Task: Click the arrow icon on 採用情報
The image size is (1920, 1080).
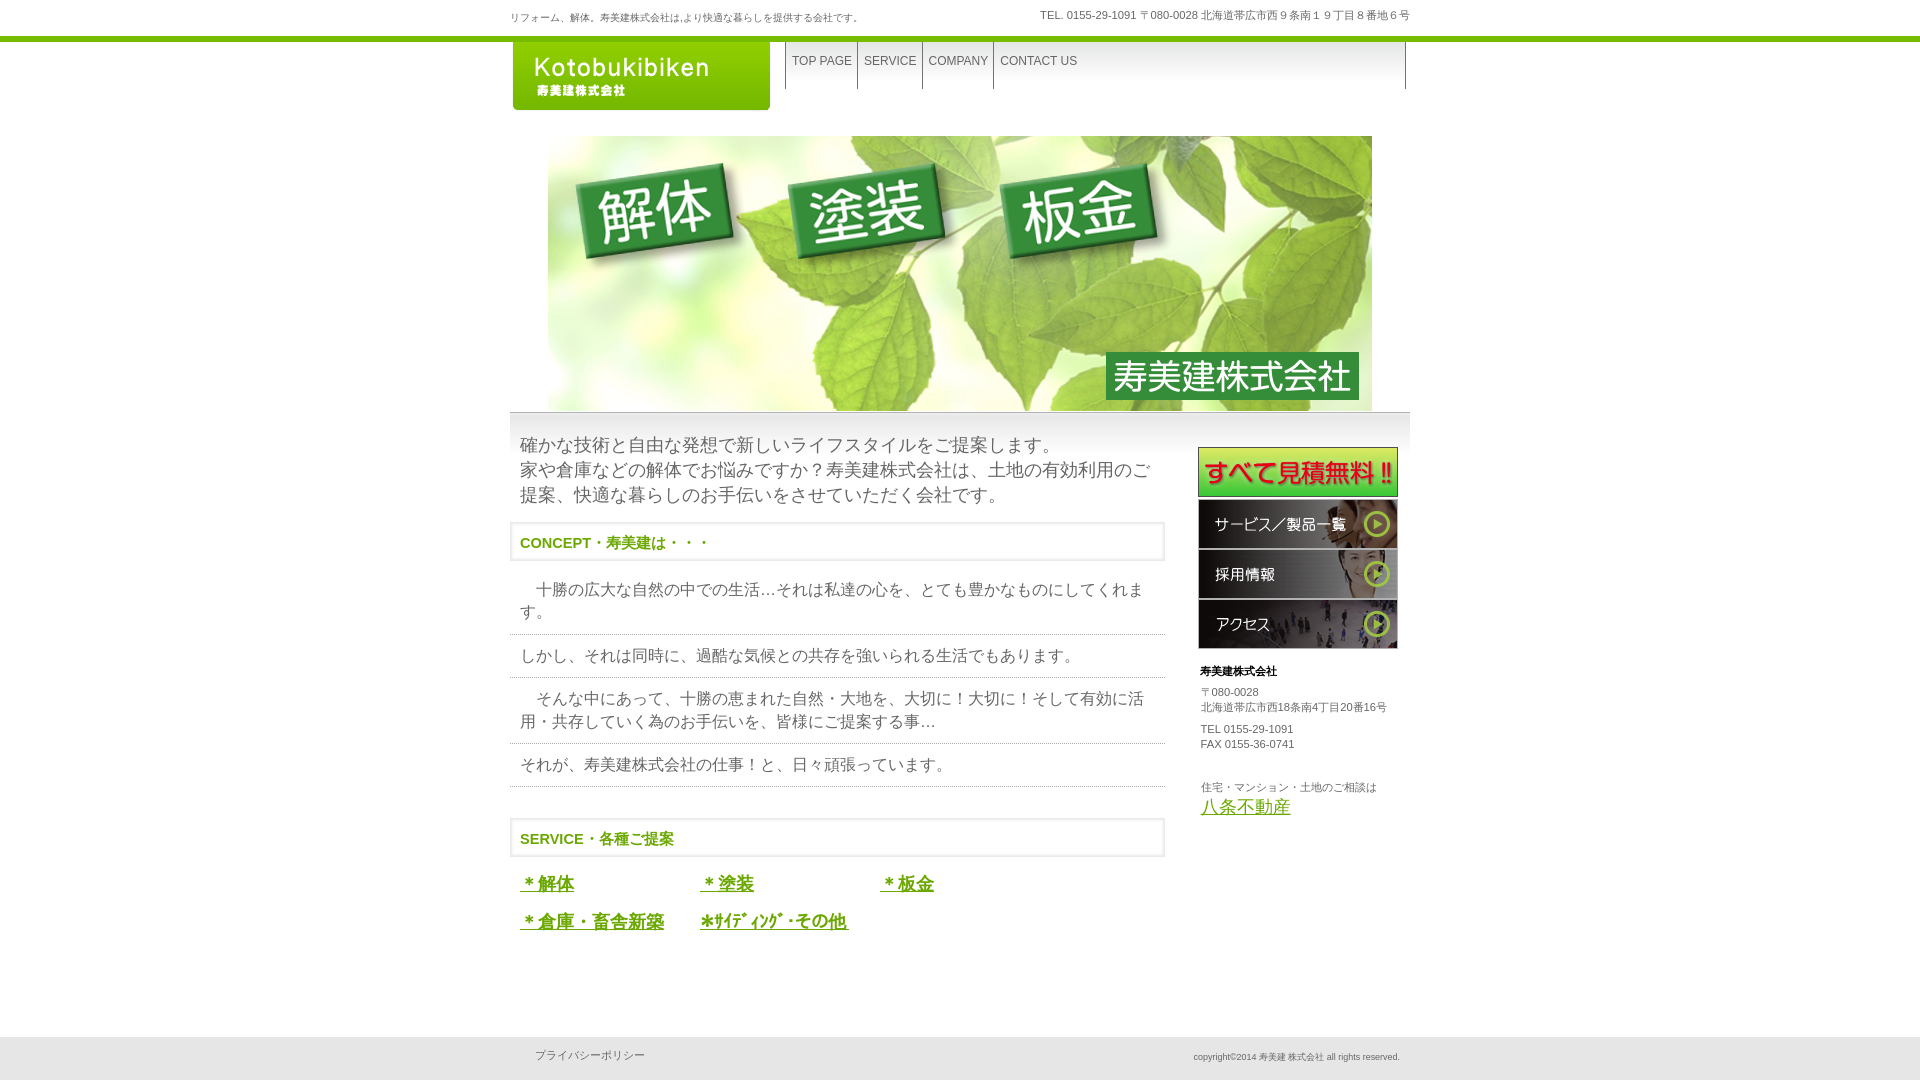Action: click(1377, 574)
